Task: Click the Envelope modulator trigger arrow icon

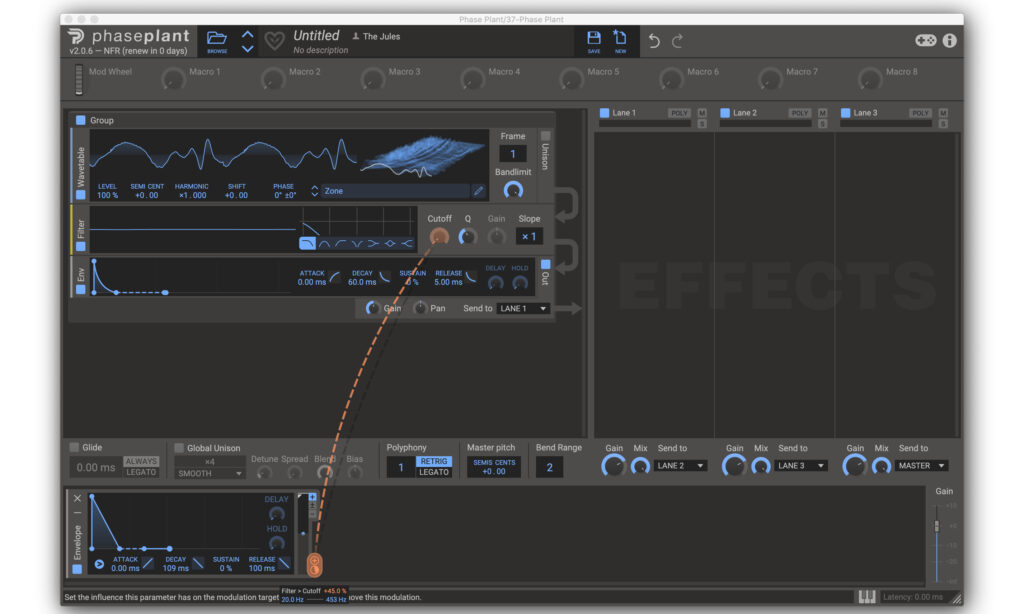Action: point(99,564)
